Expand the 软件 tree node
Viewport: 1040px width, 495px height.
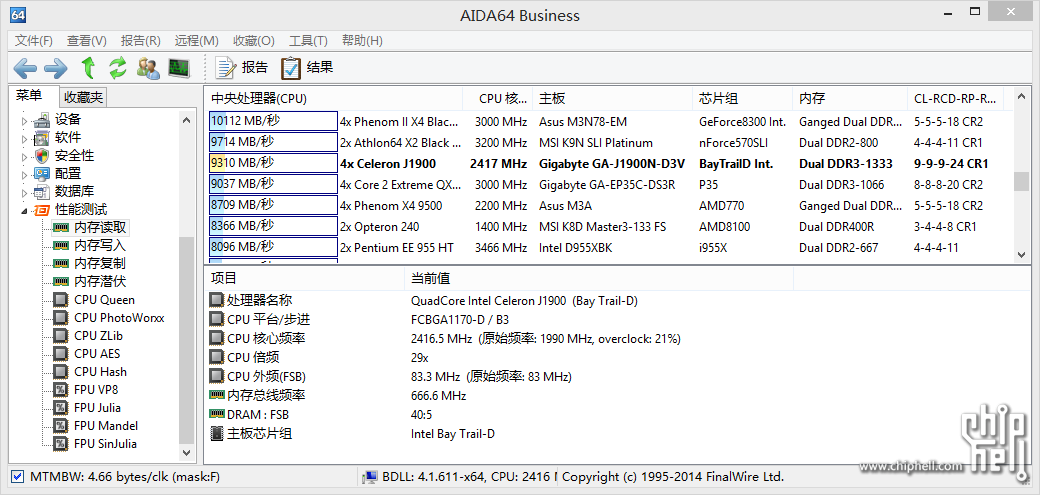pyautogui.click(x=25, y=139)
